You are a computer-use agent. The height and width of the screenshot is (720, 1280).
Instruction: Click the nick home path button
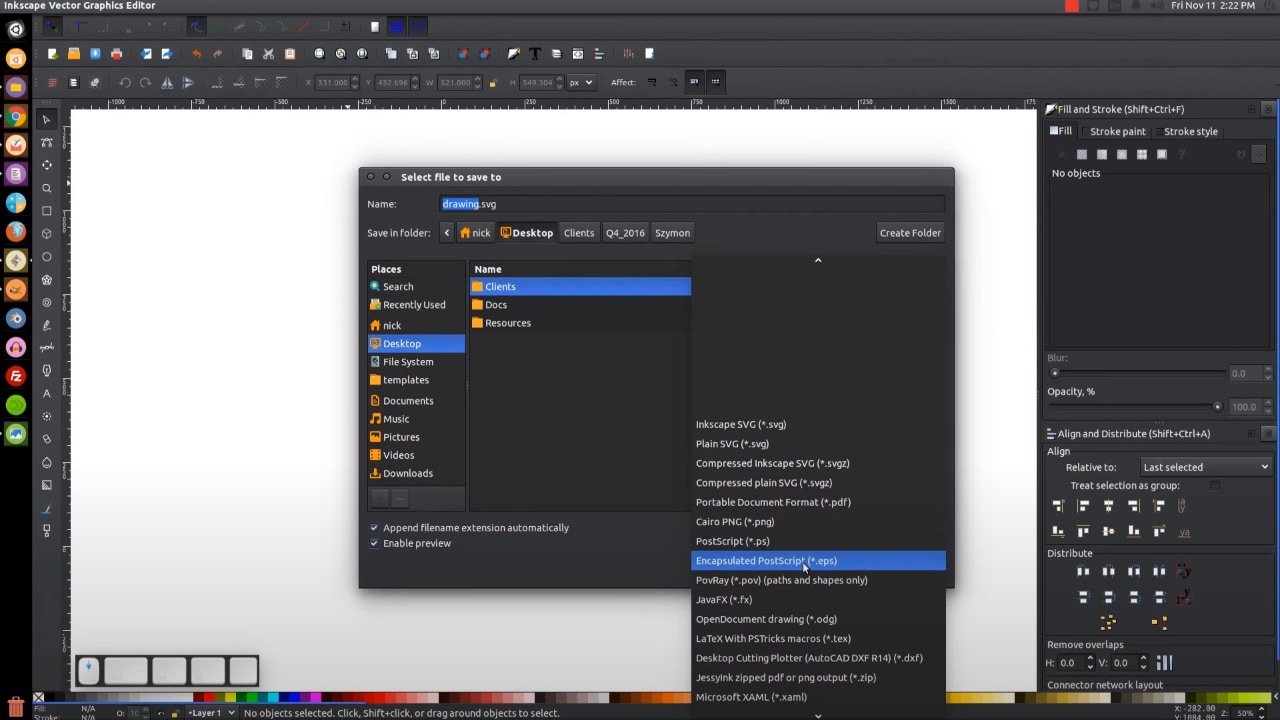475,233
